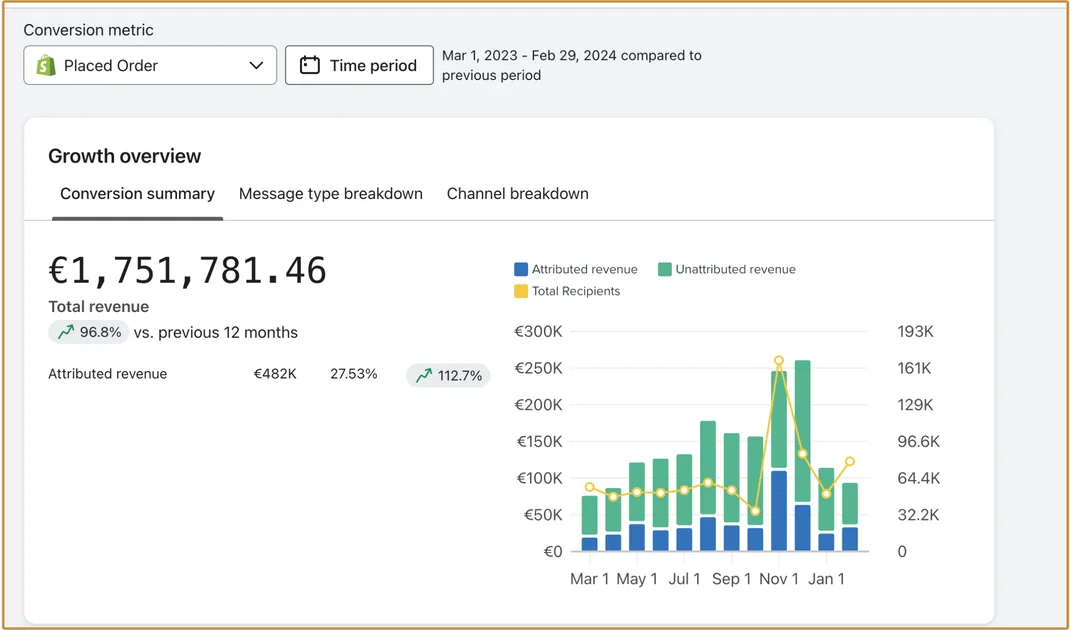Viewport: 1071px width, 630px height.
Task: Click the yellow Total Recipients legend swatch
Action: [520, 291]
